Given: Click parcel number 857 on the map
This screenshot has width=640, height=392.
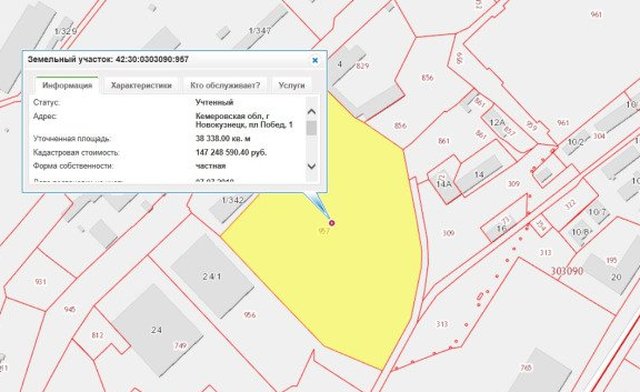Looking at the screenshot, I should [510, 131].
